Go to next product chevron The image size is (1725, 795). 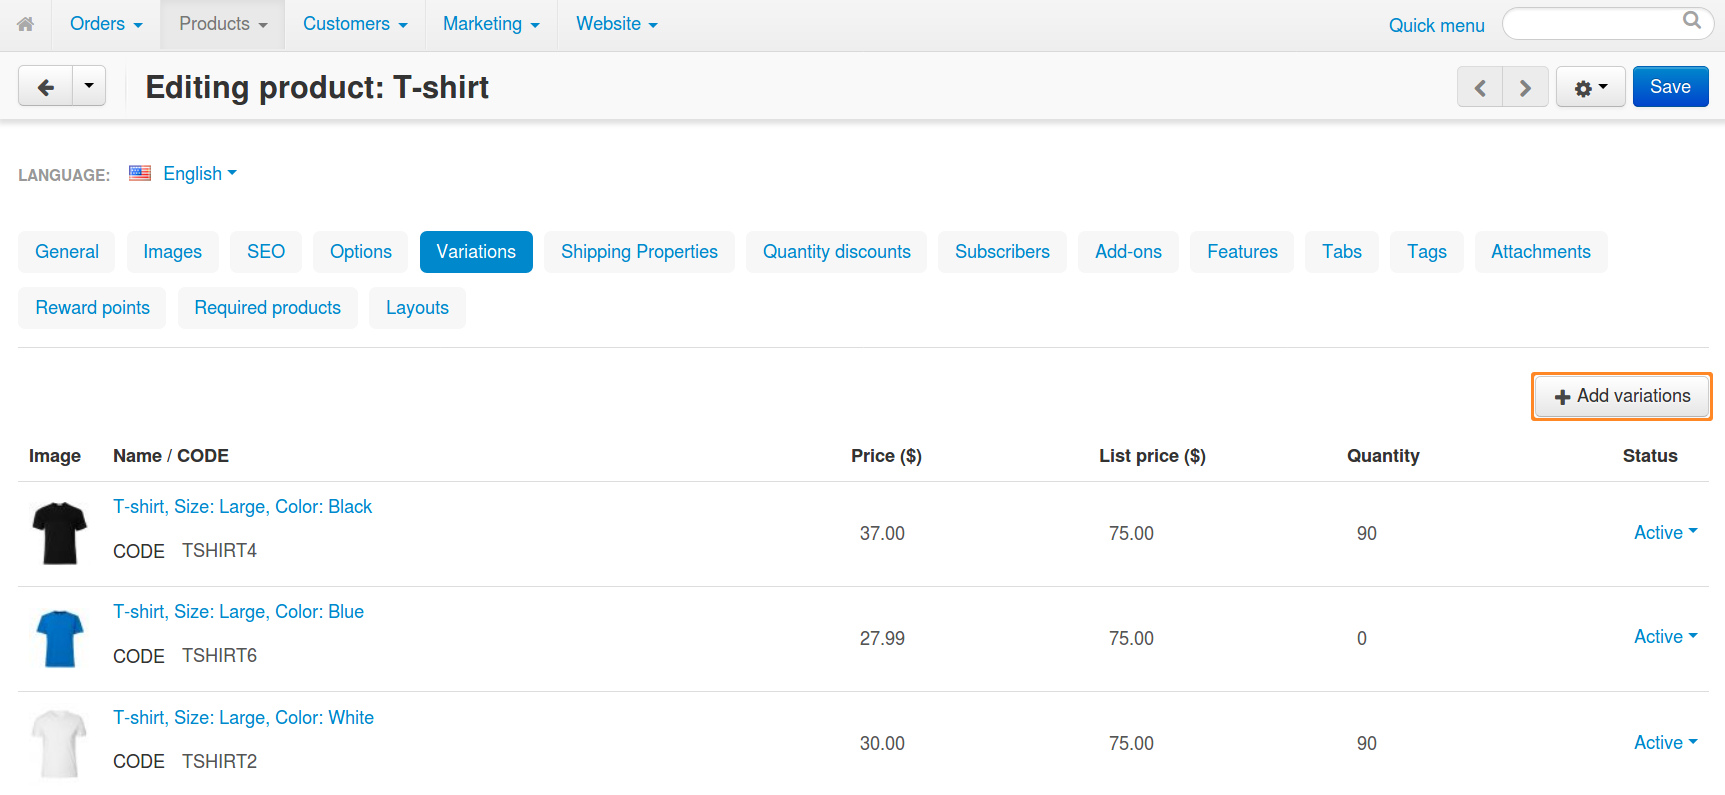(x=1526, y=88)
